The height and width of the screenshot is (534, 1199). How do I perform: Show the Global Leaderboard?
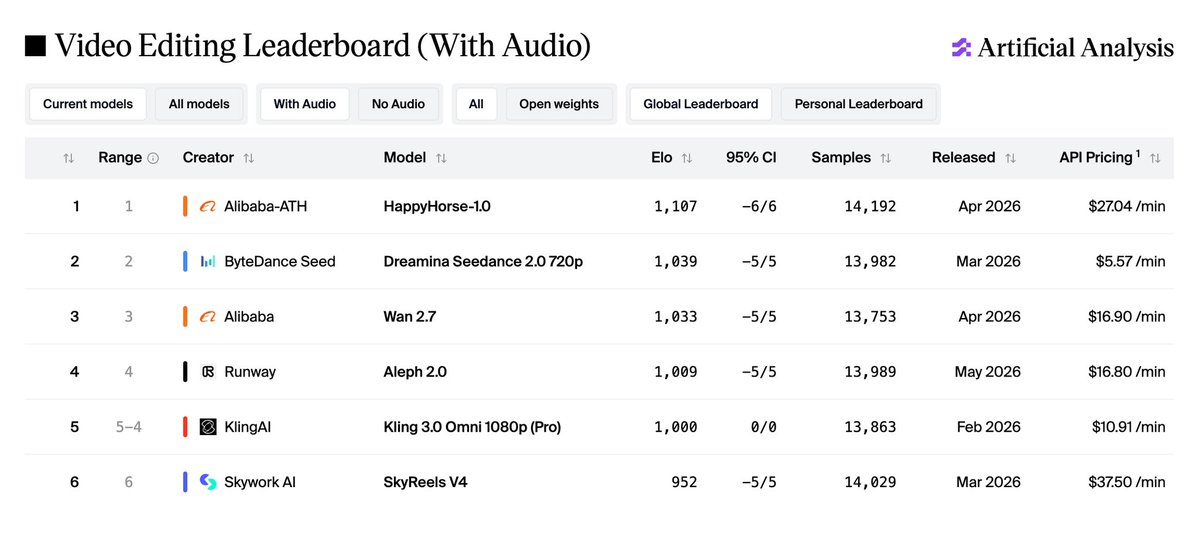pyautogui.click(x=700, y=104)
